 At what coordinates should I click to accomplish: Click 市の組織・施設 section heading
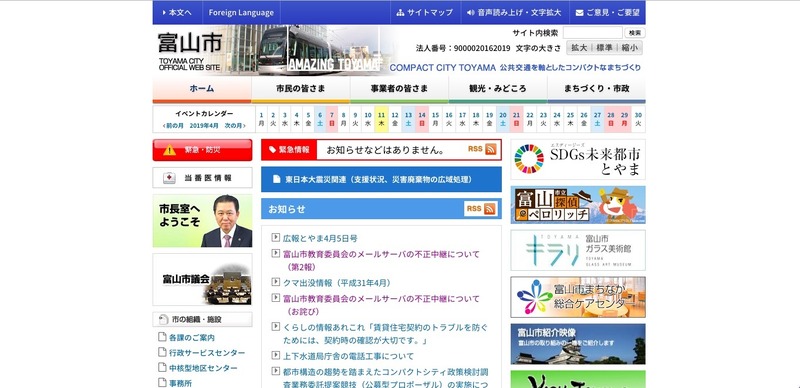click(x=202, y=320)
